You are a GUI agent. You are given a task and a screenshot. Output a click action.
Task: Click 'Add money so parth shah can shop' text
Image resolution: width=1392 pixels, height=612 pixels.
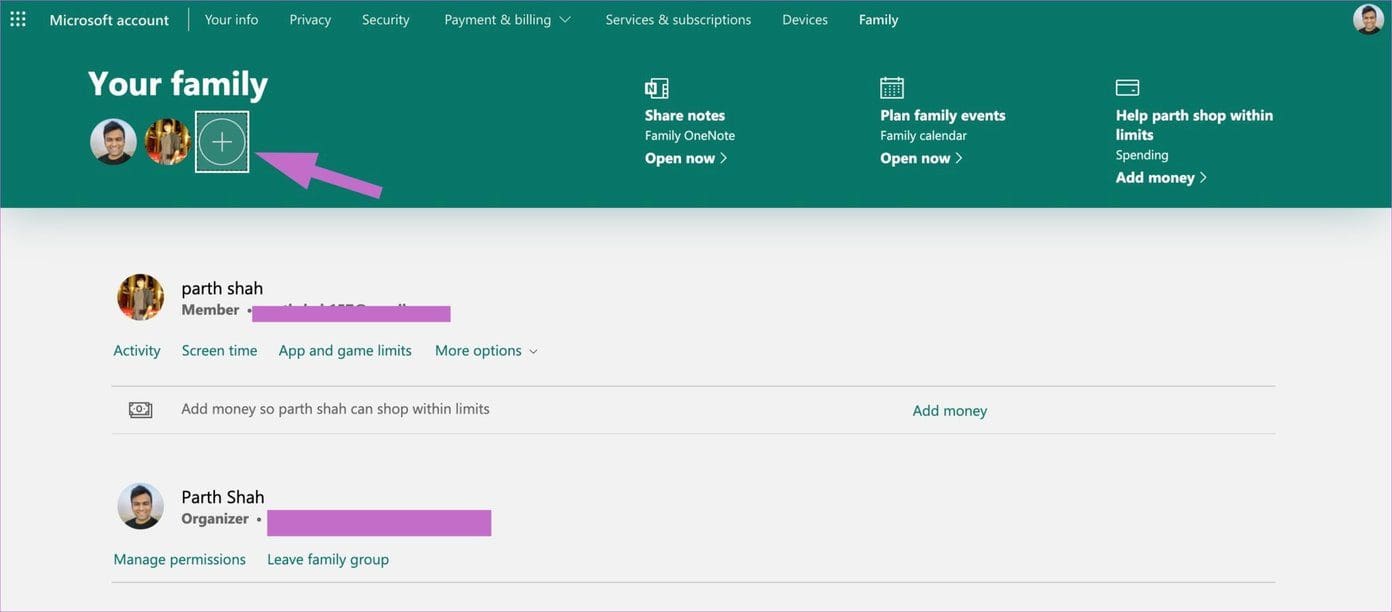tap(335, 409)
